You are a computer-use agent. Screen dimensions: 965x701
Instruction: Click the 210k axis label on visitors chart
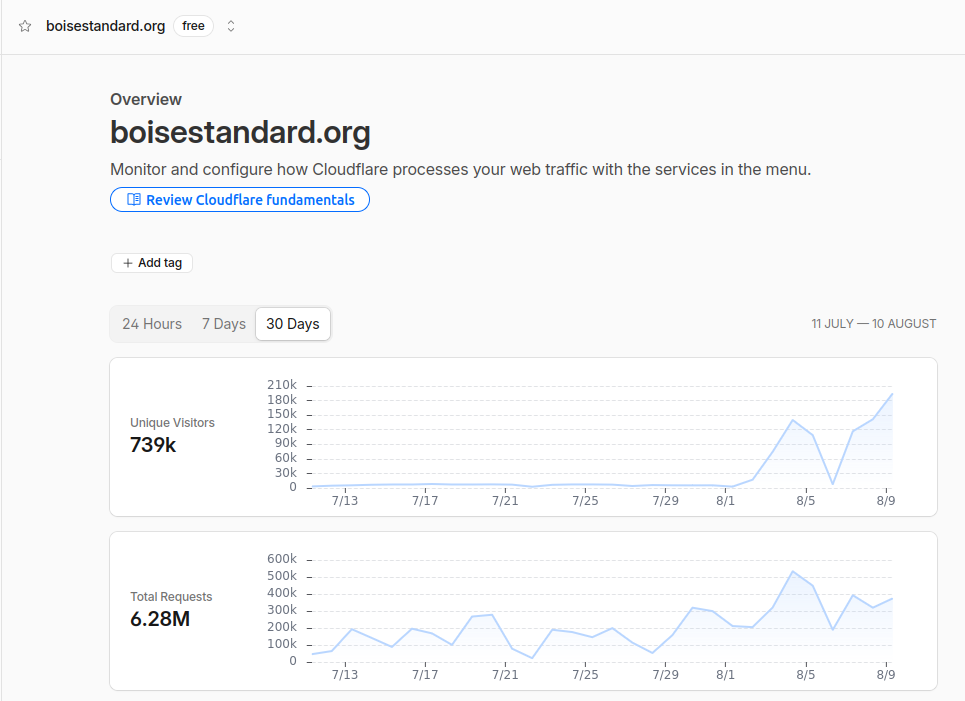tap(282, 385)
